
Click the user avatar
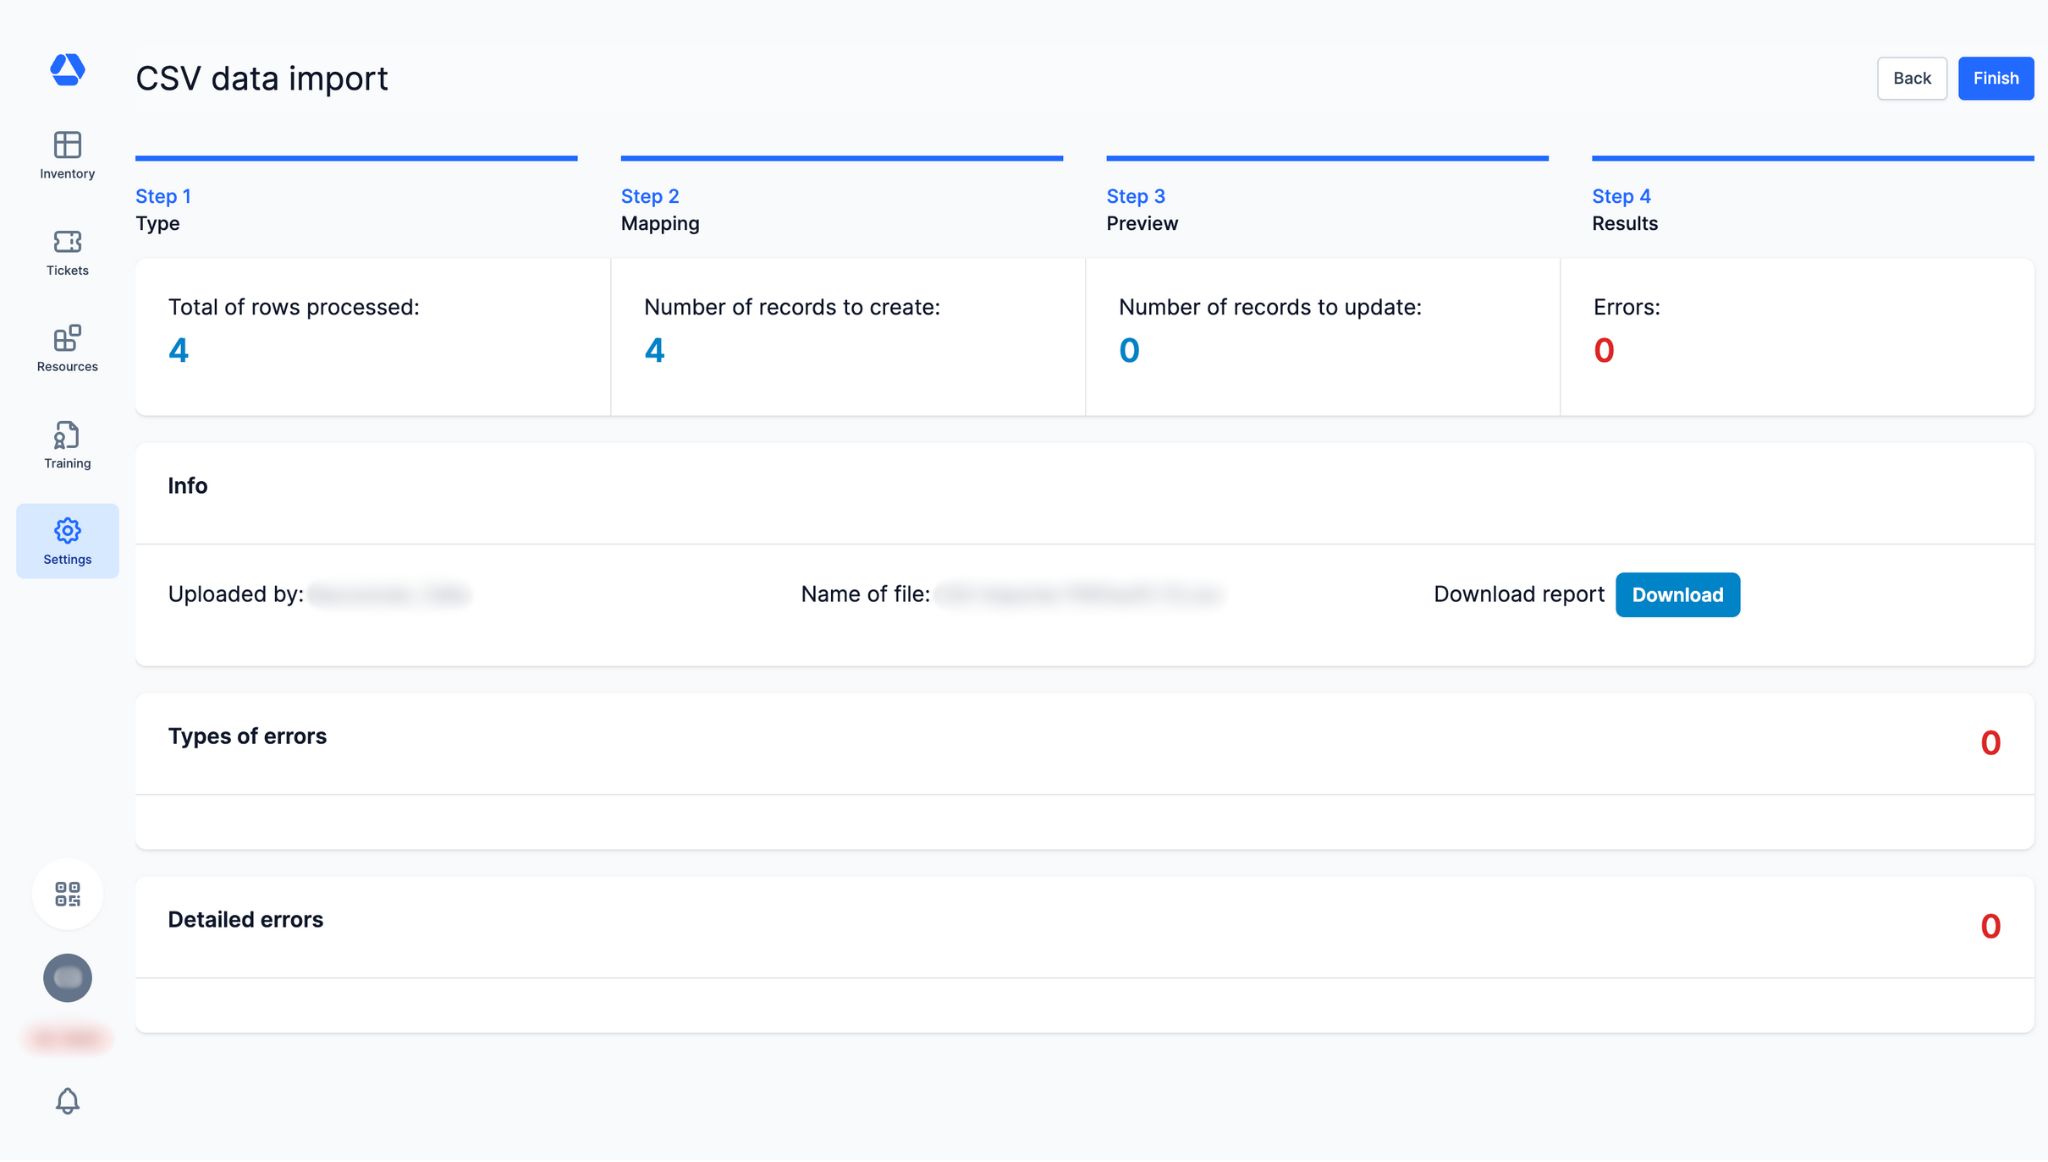[67, 978]
